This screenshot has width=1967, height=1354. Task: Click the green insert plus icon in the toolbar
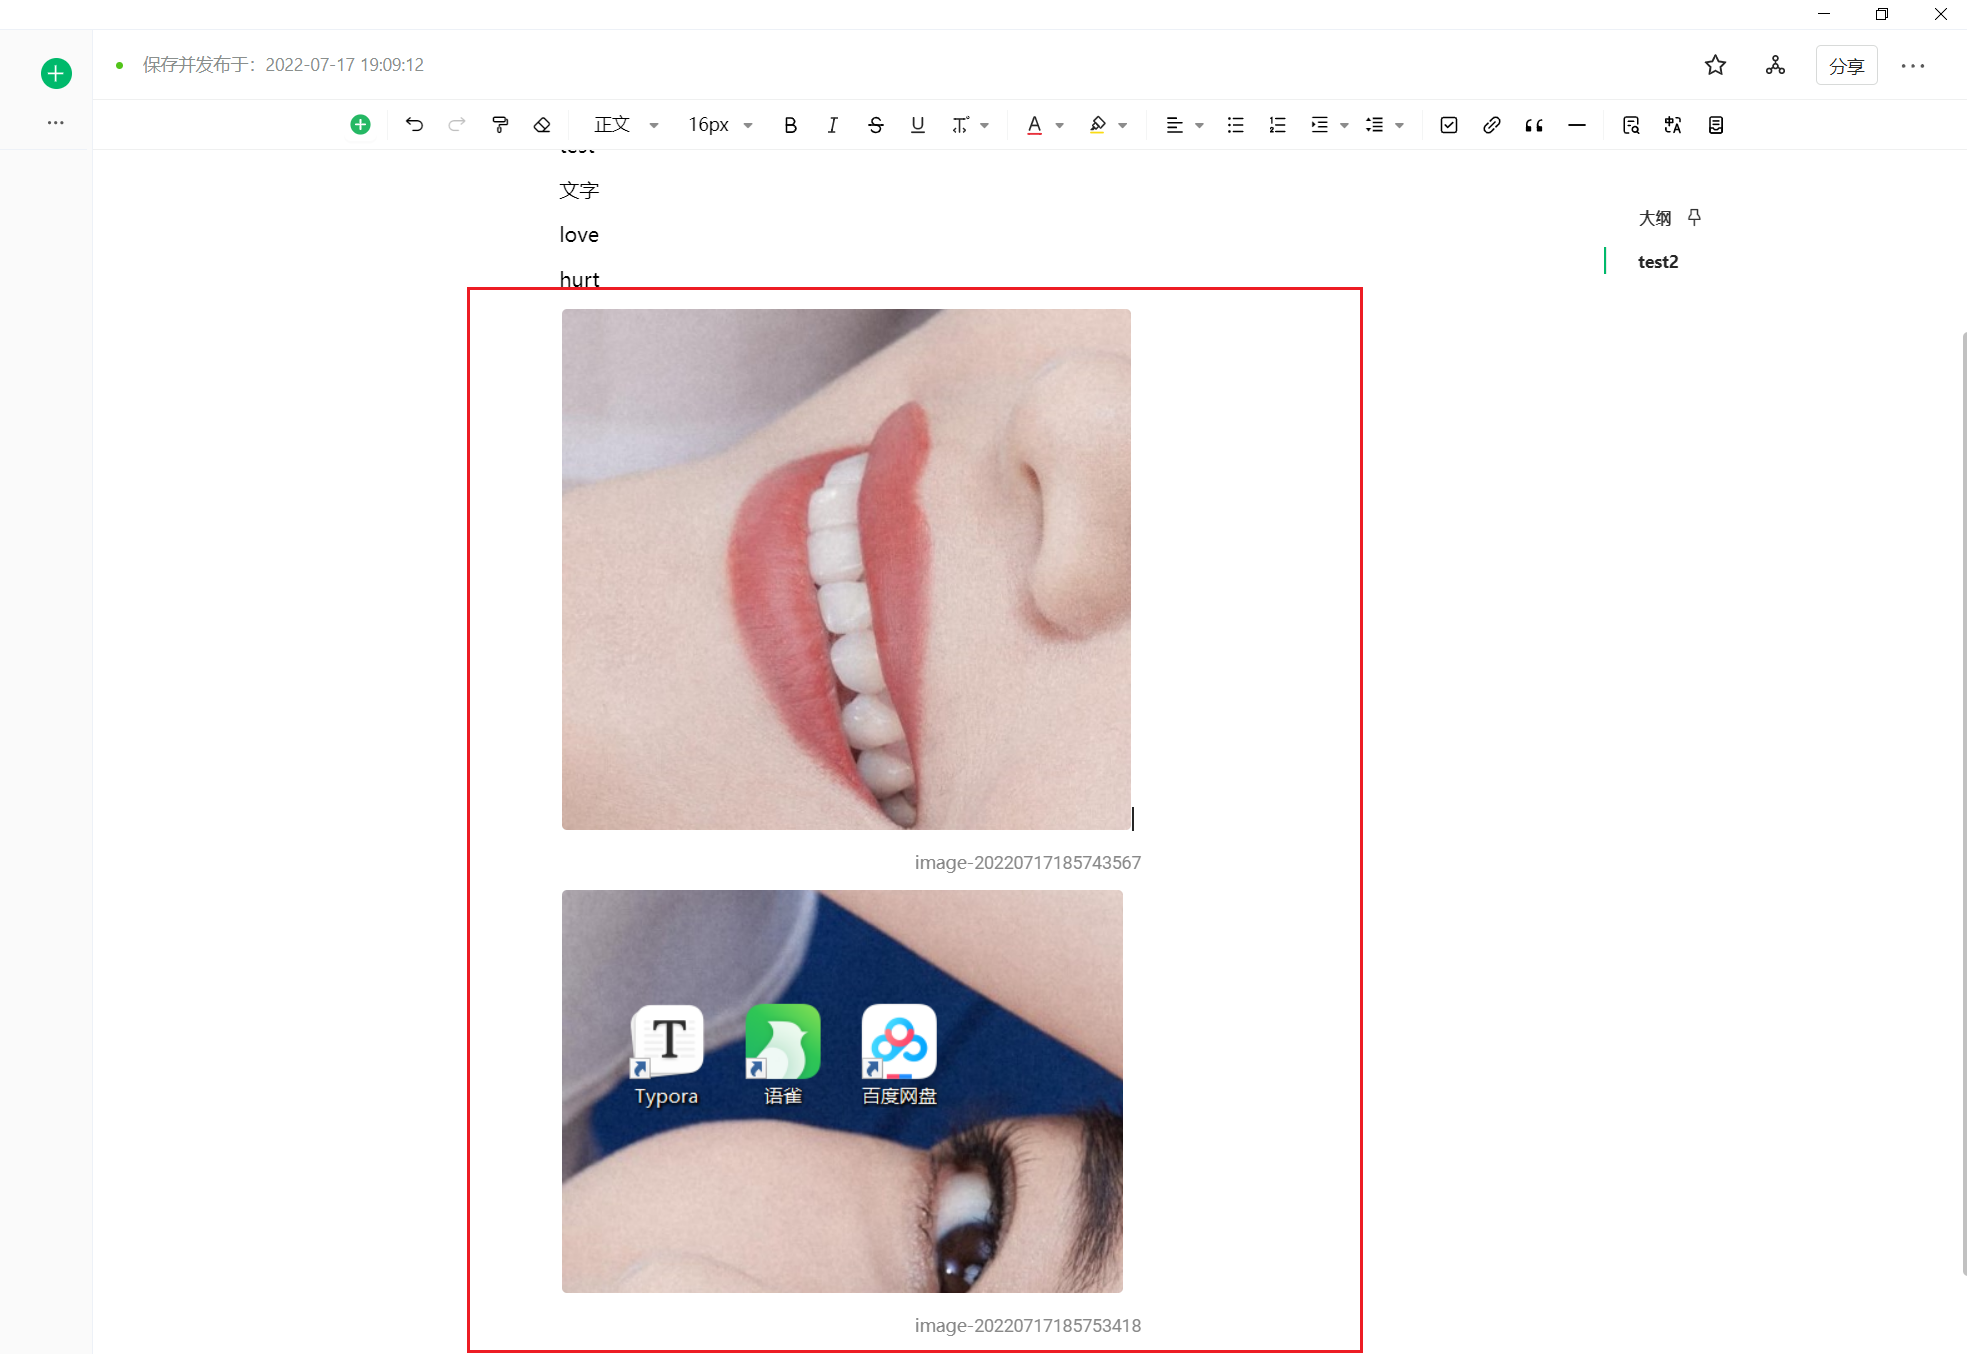click(360, 125)
